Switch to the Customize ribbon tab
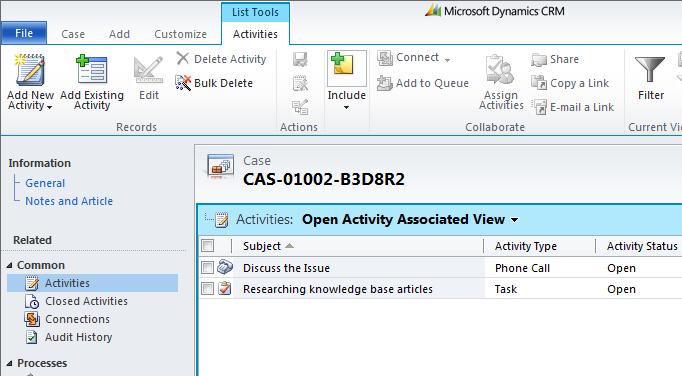682x376 pixels. coord(181,34)
